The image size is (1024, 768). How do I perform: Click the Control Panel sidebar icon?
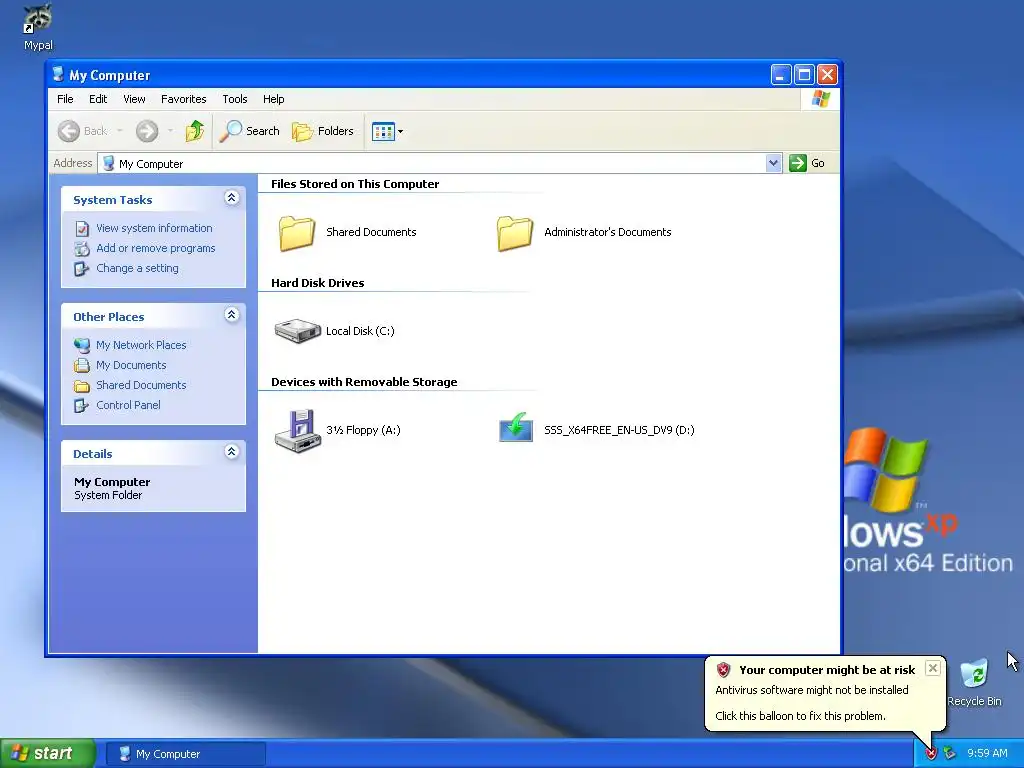coord(82,406)
